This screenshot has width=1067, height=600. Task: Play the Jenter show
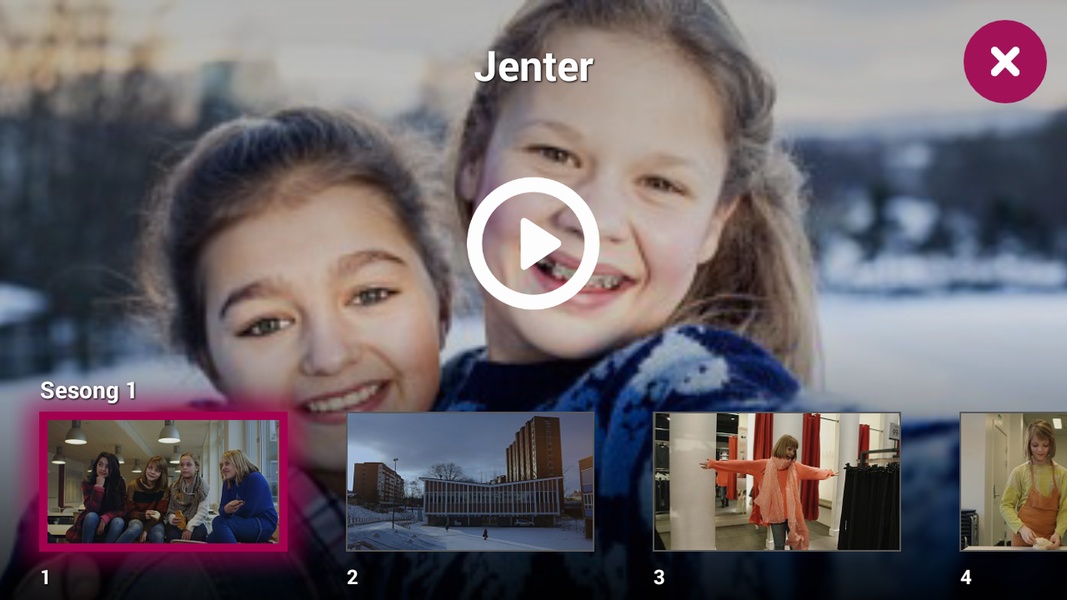pyautogui.click(x=533, y=244)
